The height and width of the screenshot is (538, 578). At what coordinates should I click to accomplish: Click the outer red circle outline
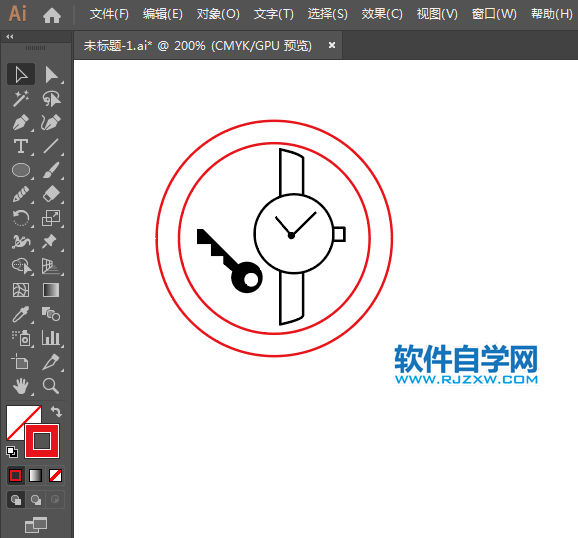[274, 121]
